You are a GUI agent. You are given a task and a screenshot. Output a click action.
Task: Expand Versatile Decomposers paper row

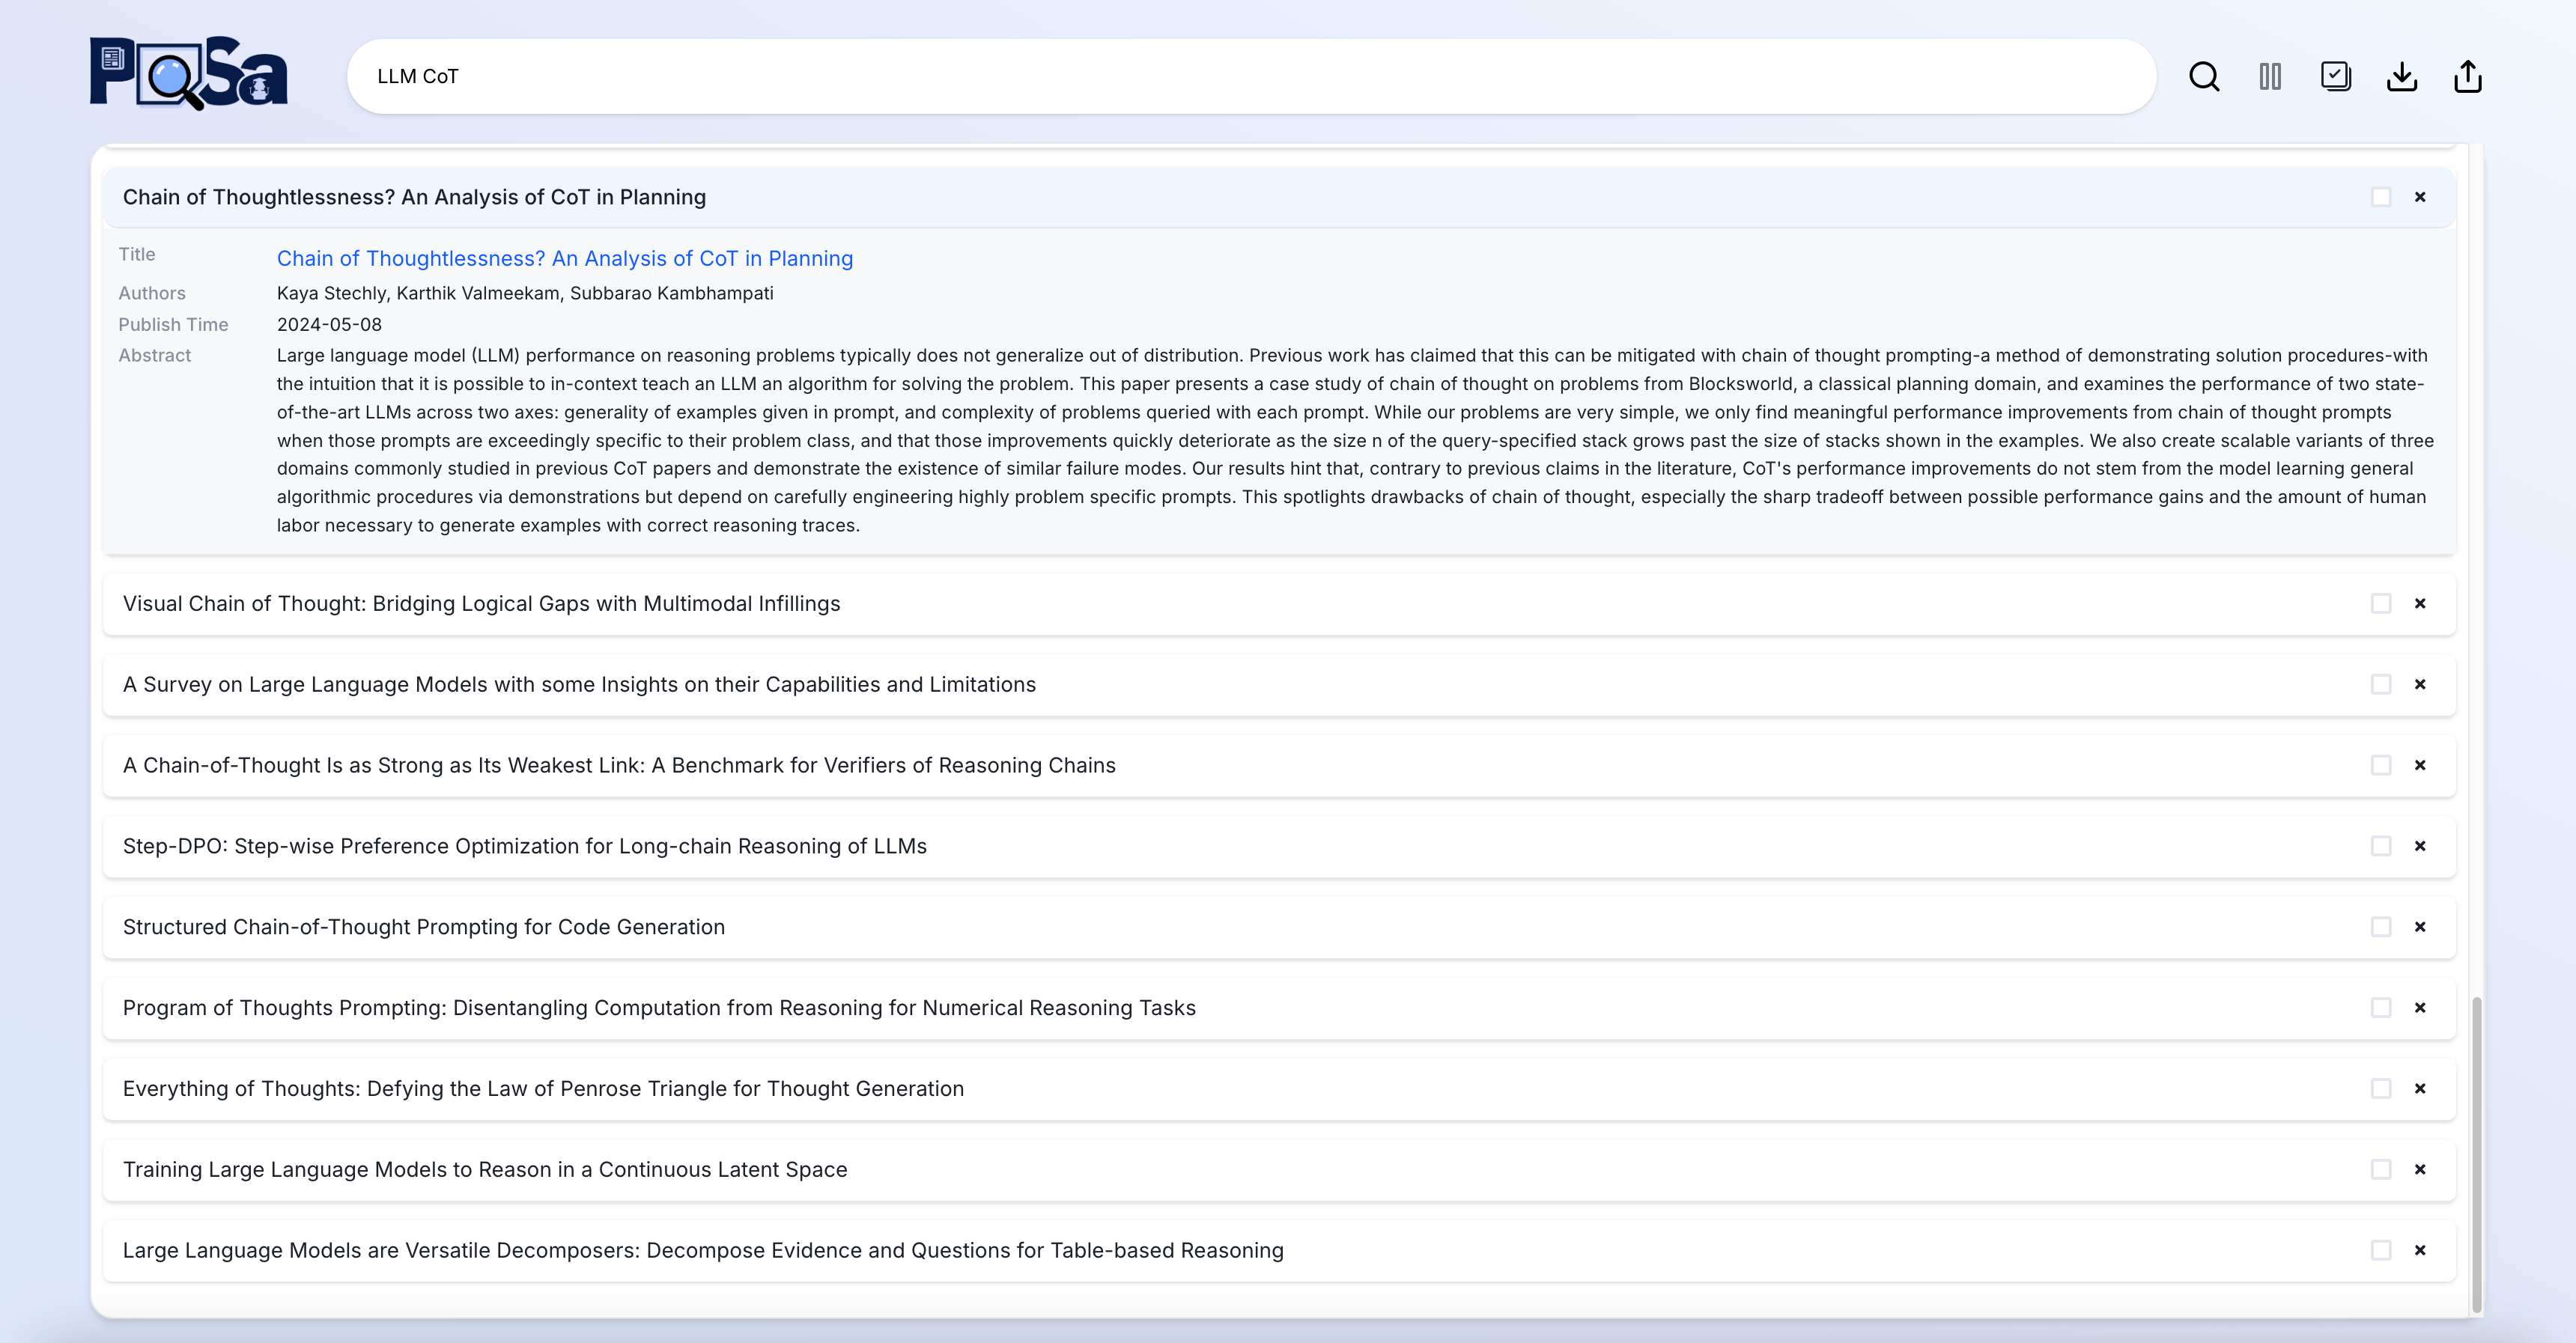pyautogui.click(x=1279, y=1250)
